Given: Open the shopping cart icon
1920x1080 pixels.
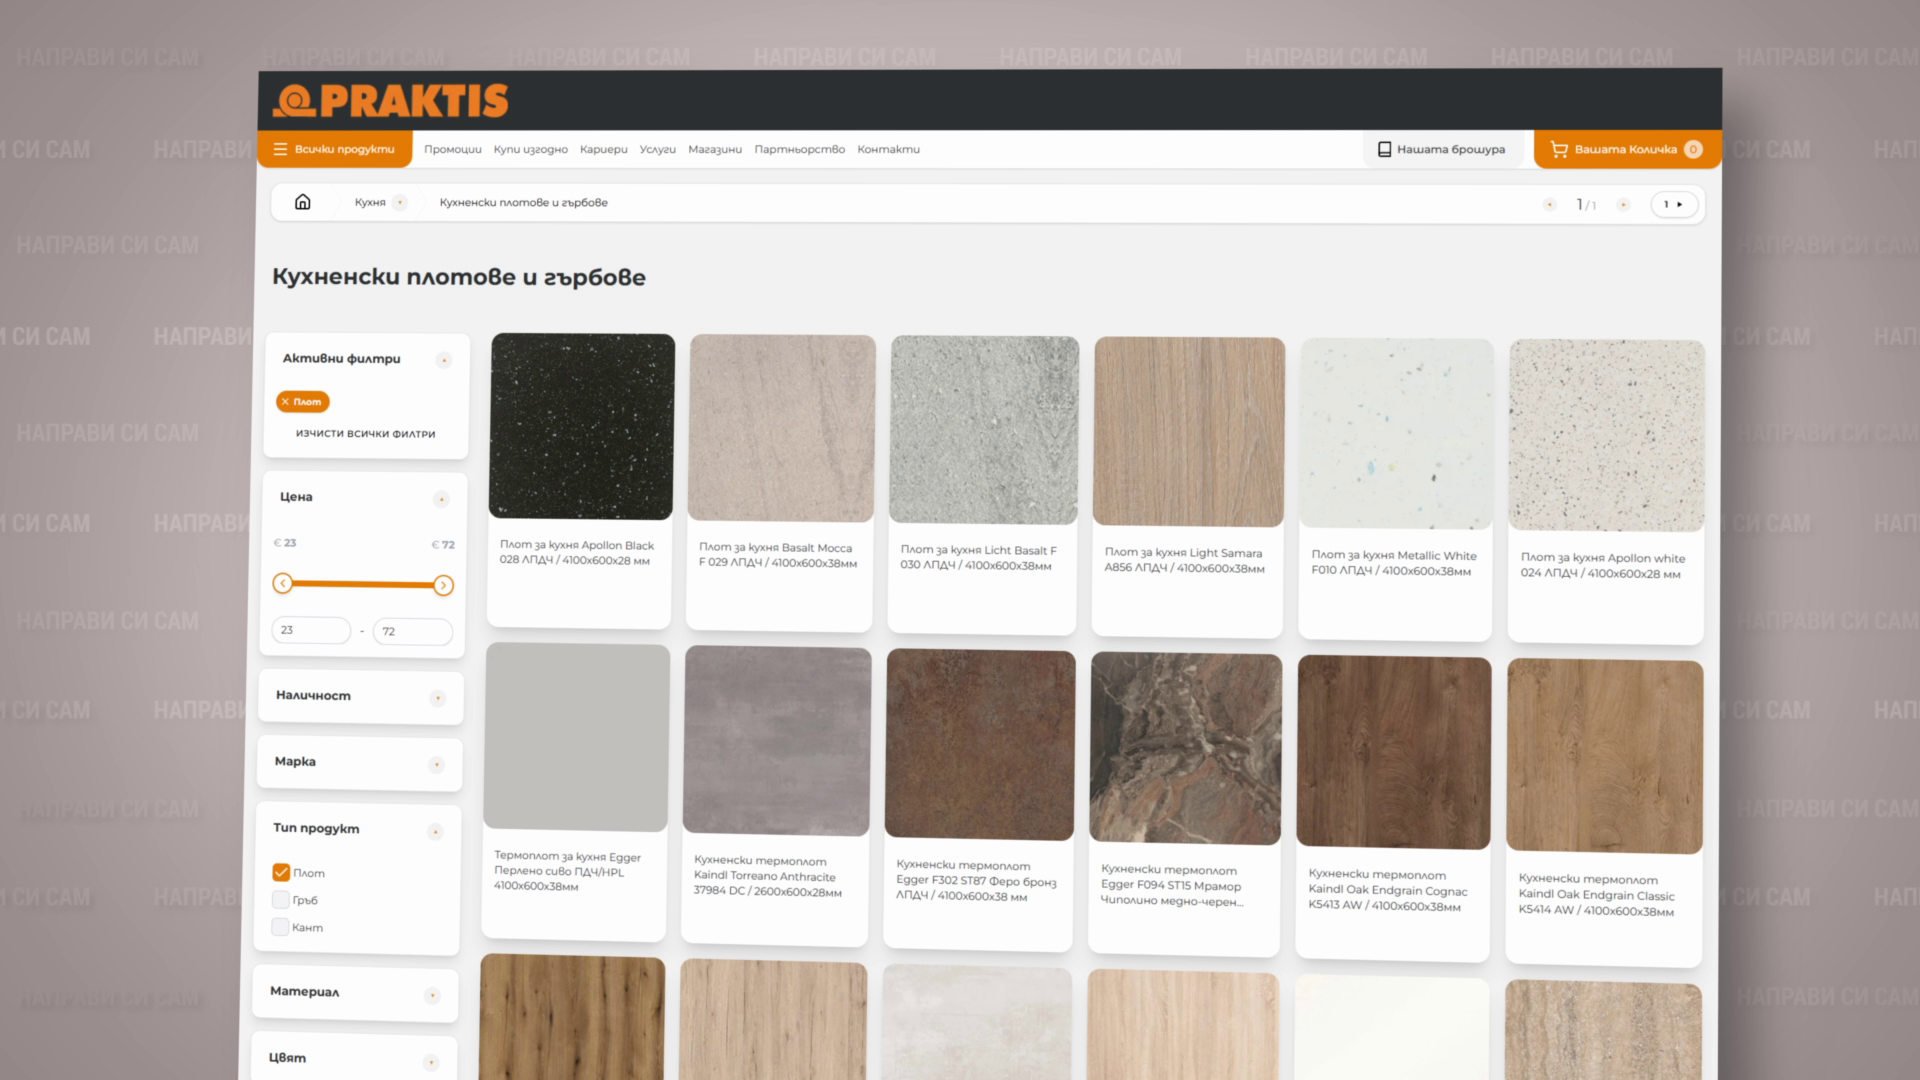Looking at the screenshot, I should [x=1558, y=149].
